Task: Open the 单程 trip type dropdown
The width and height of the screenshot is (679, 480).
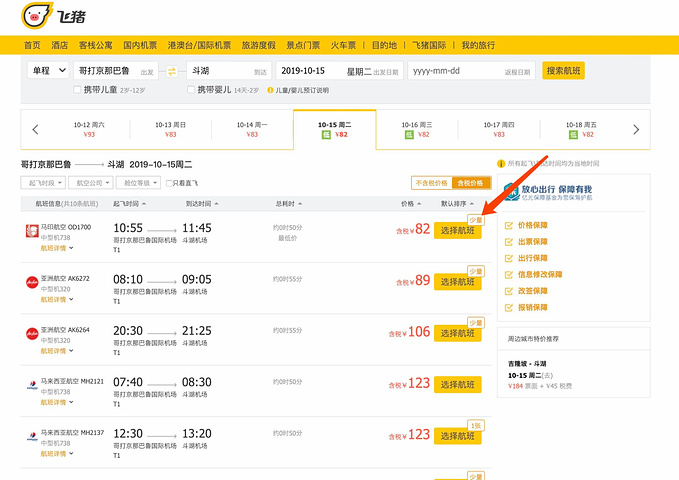Action: [x=48, y=71]
